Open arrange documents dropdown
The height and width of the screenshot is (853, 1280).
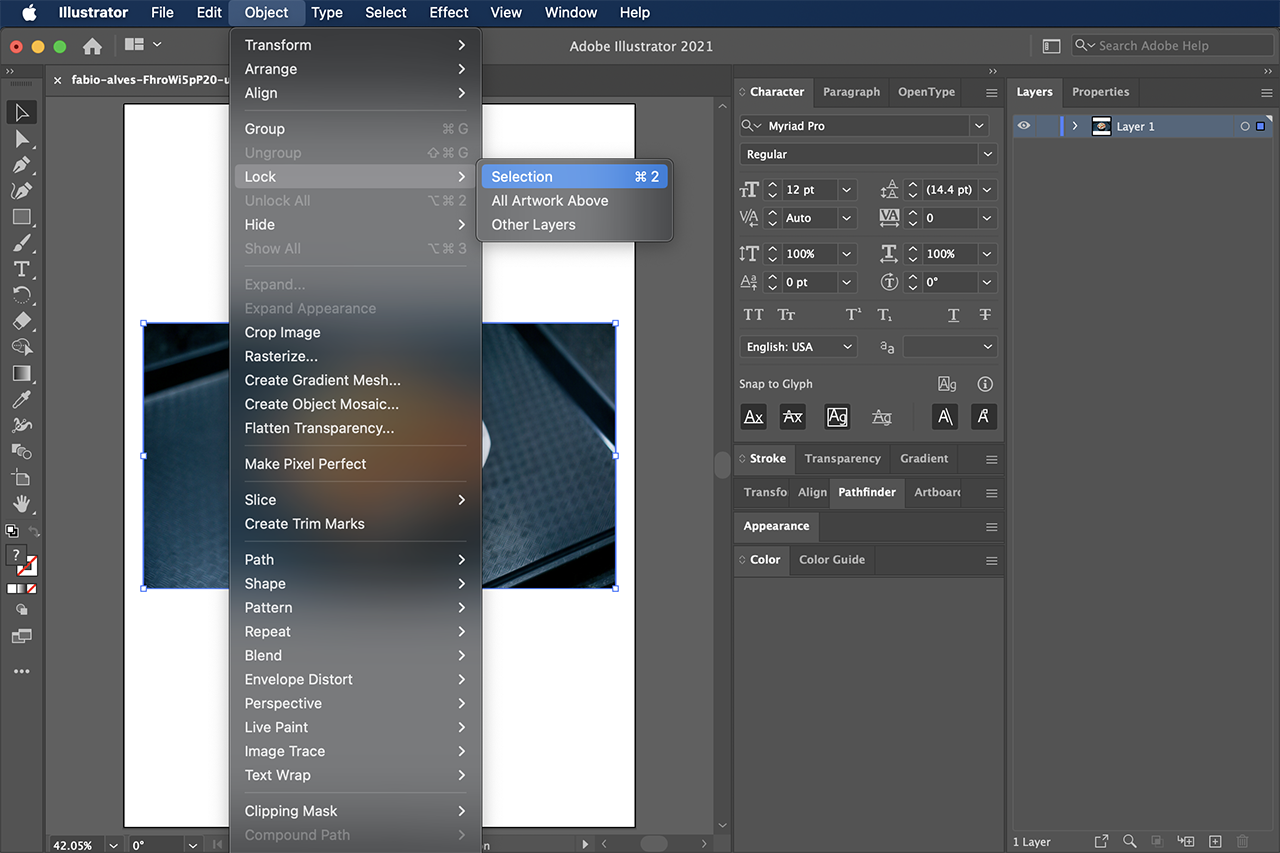point(144,45)
